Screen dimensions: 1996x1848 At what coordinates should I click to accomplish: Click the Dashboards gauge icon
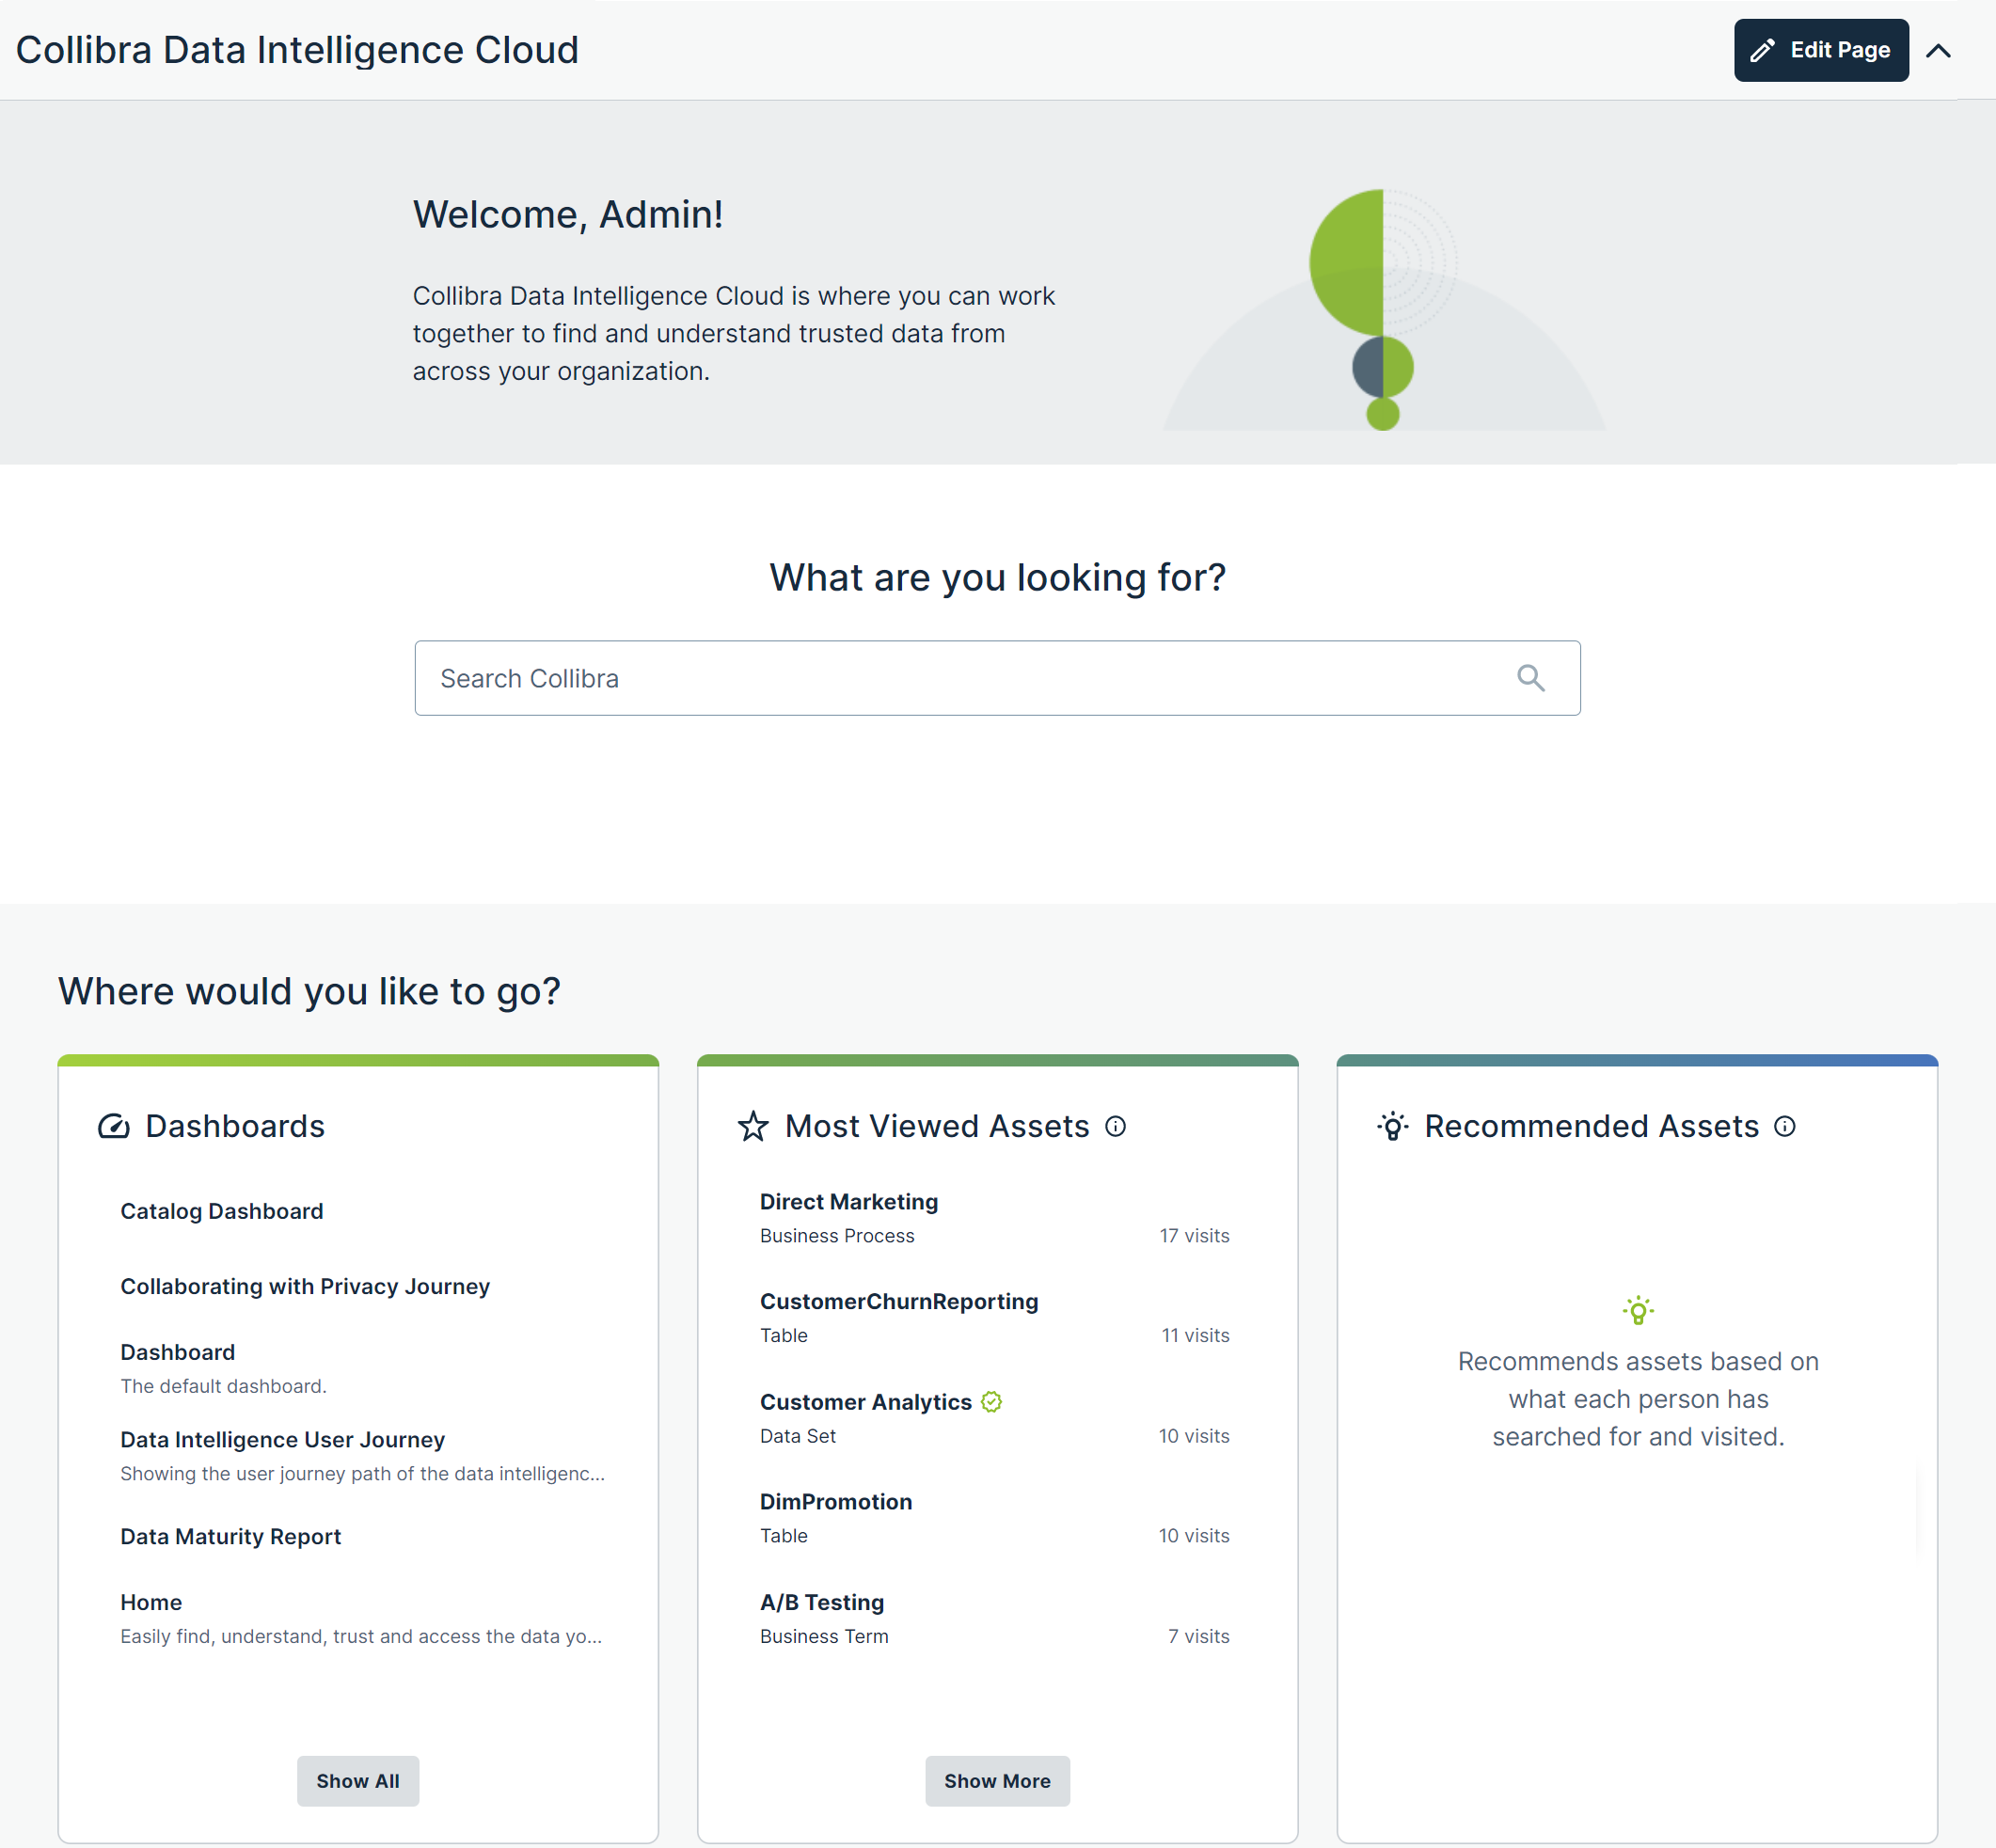pyautogui.click(x=113, y=1125)
